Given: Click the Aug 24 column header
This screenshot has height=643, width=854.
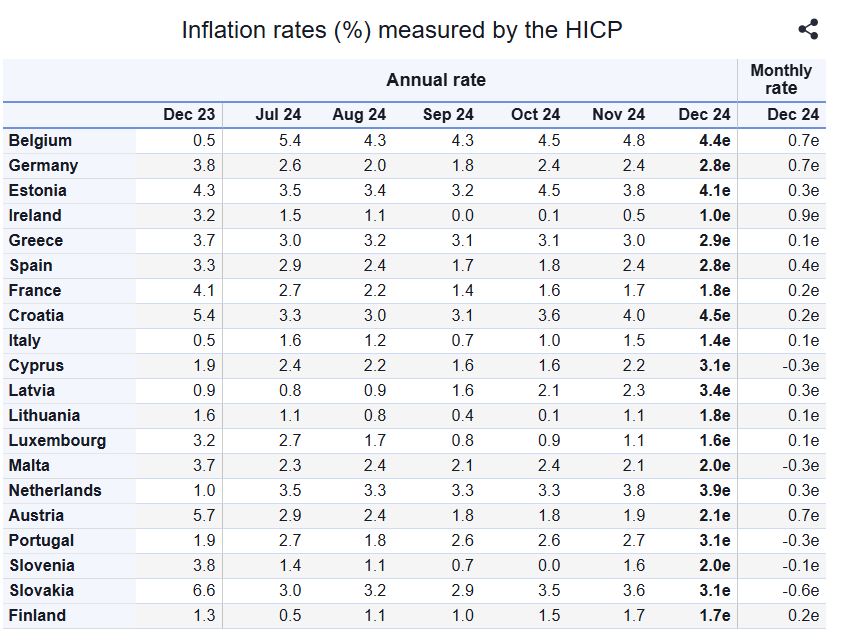Looking at the screenshot, I should [x=359, y=114].
